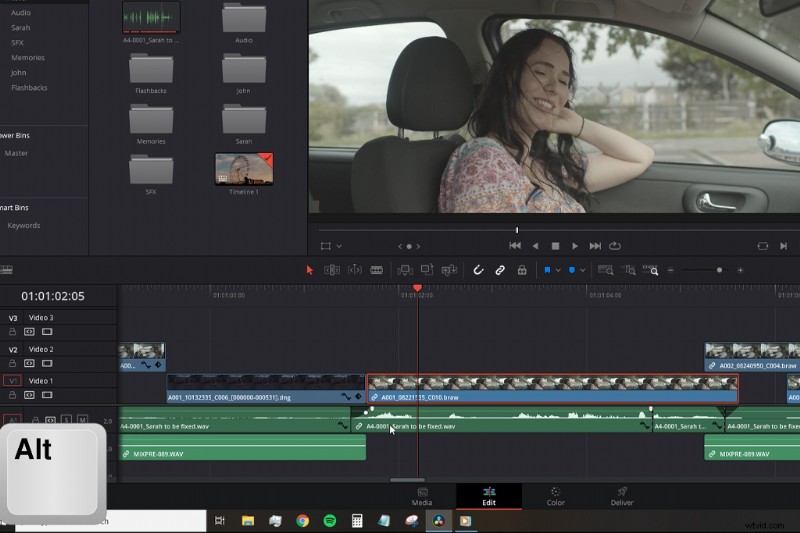Click the Match Frame icon
The height and width of the screenshot is (533, 800).
(x=763, y=246)
